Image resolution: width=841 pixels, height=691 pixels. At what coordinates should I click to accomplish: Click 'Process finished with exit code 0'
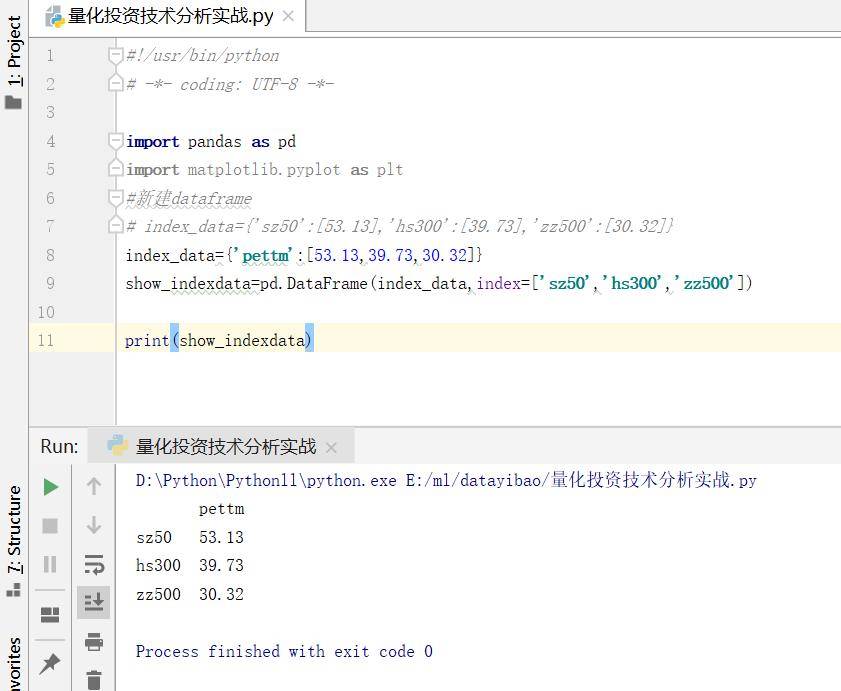(284, 651)
